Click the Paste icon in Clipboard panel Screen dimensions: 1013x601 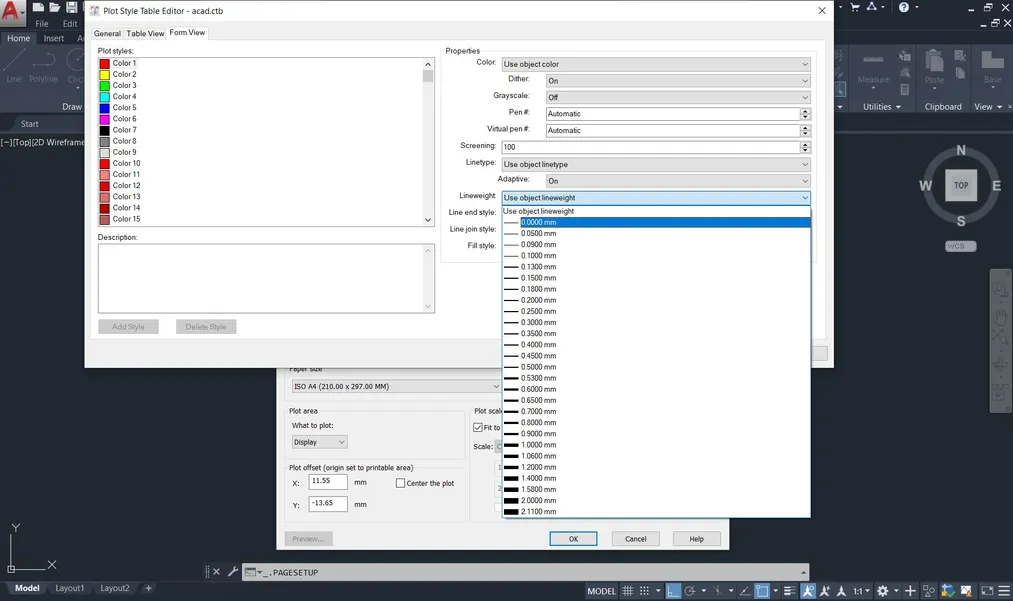point(934,67)
